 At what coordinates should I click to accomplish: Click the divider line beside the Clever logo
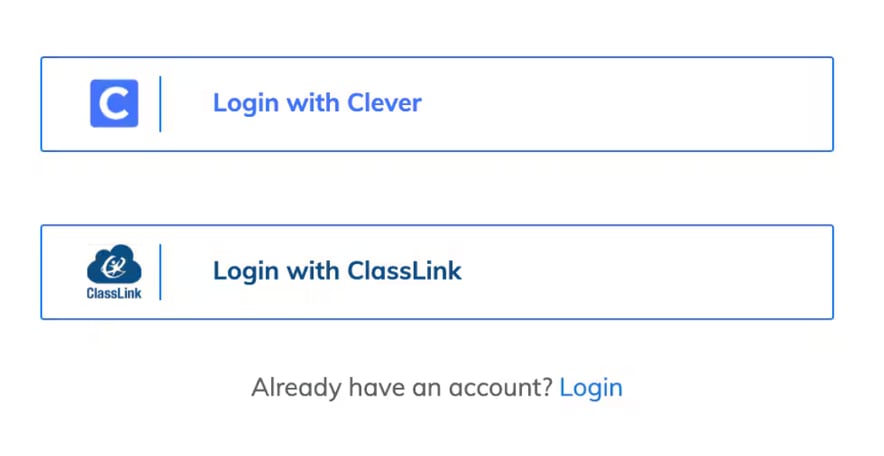pyautogui.click(x=160, y=104)
